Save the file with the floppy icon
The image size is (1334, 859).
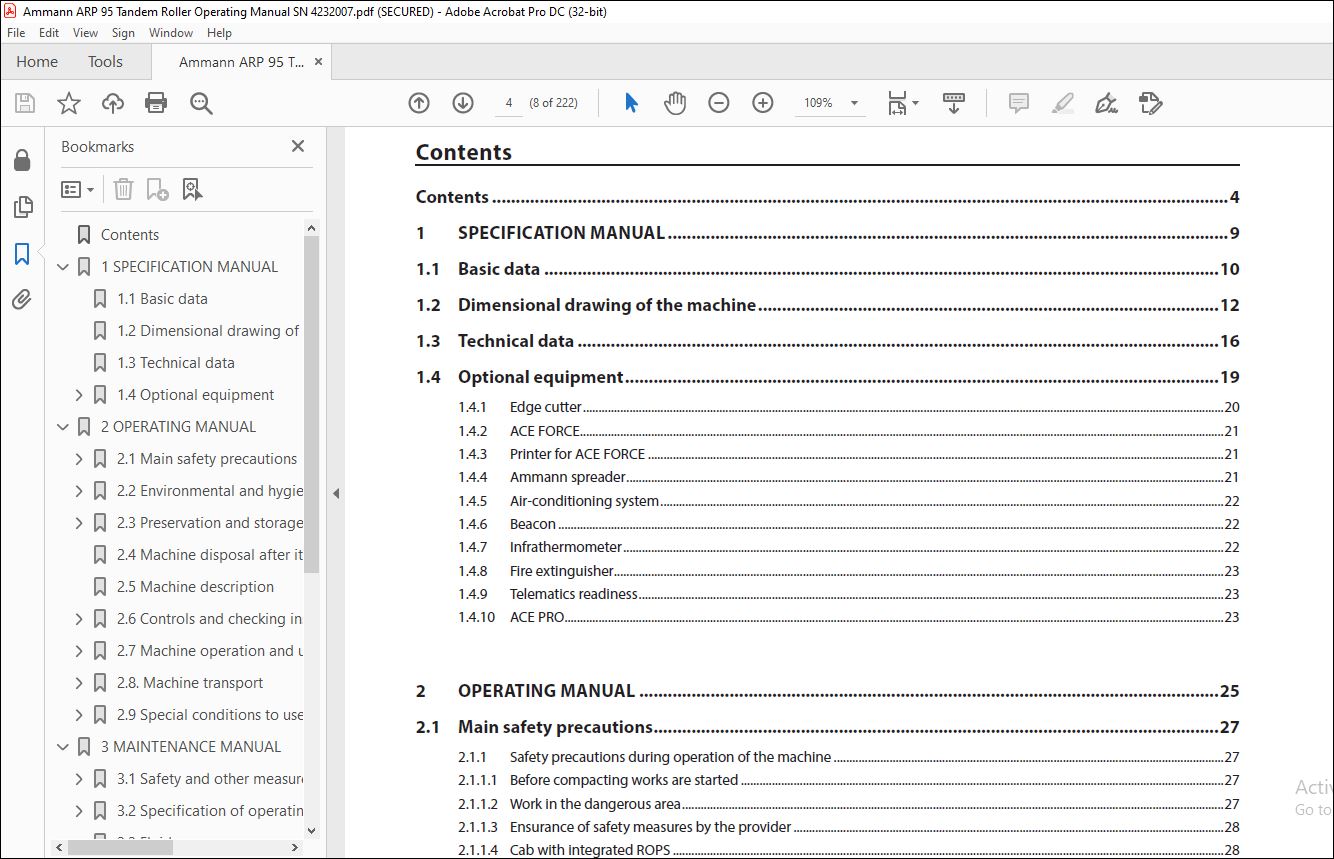[25, 103]
